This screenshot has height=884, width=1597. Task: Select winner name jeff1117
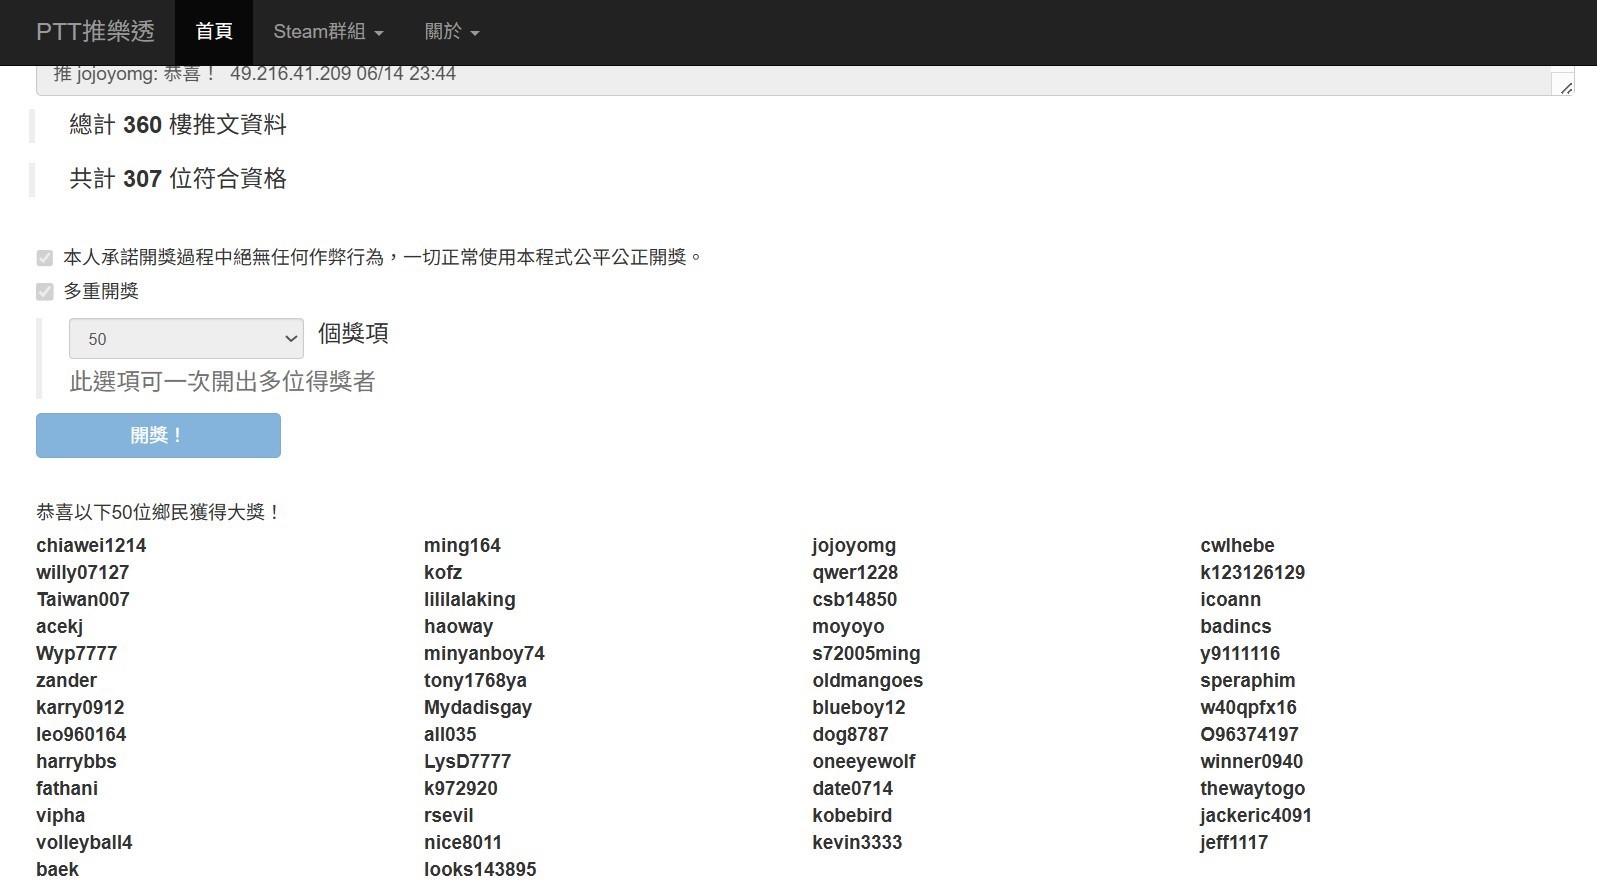coord(1234,843)
